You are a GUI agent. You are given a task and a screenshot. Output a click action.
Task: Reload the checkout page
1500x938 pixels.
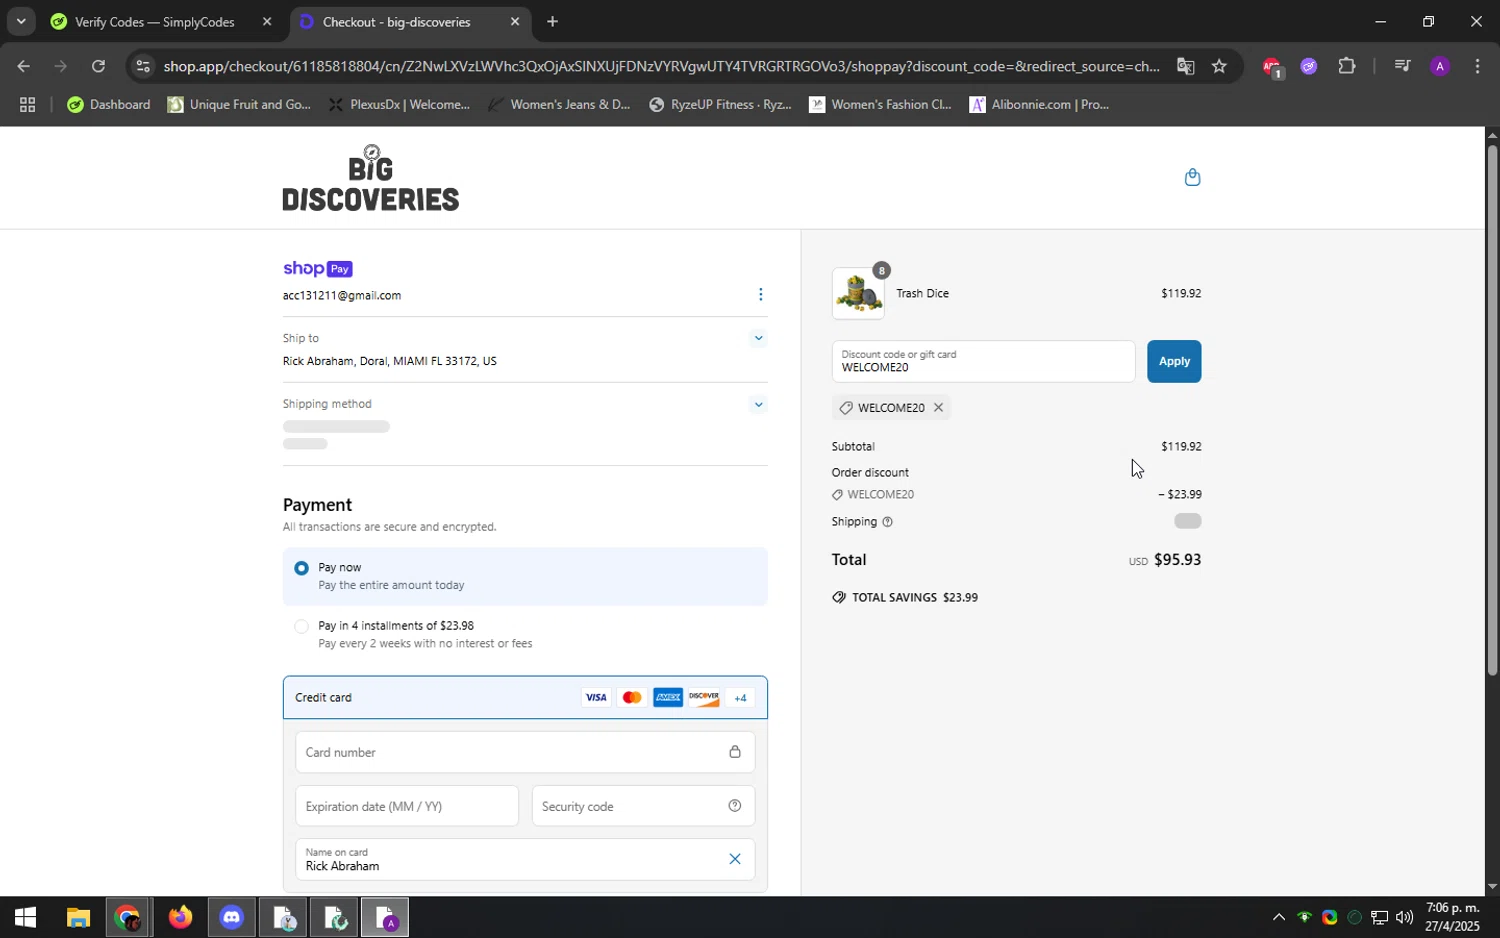(x=98, y=67)
